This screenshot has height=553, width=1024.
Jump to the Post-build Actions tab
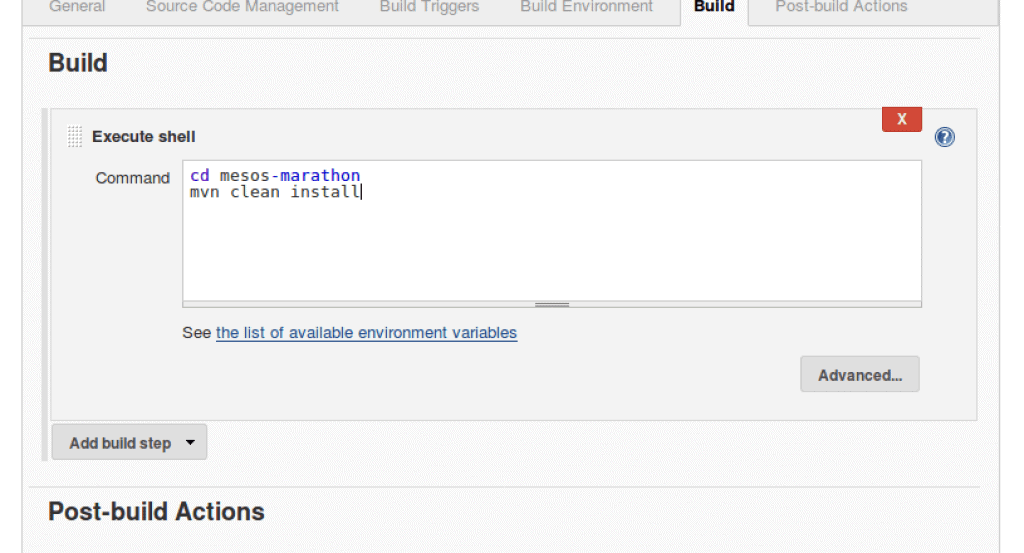[x=841, y=7]
